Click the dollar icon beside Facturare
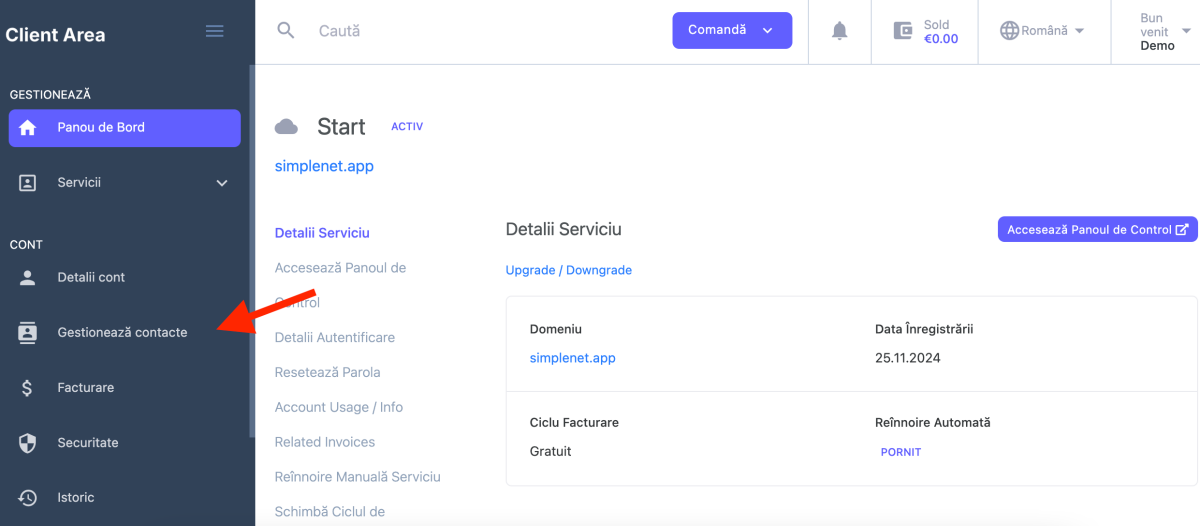The width and height of the screenshot is (1200, 526). [x=28, y=388]
